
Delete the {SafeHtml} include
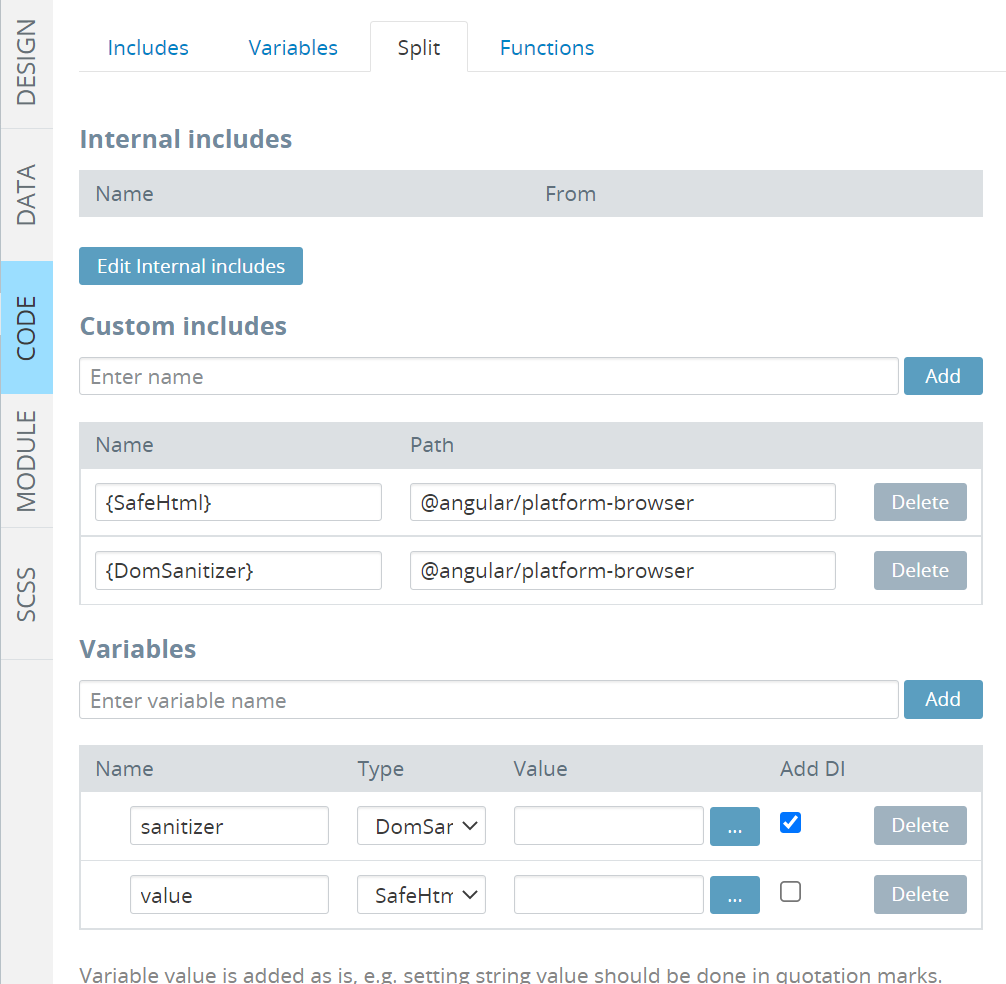[x=919, y=502]
